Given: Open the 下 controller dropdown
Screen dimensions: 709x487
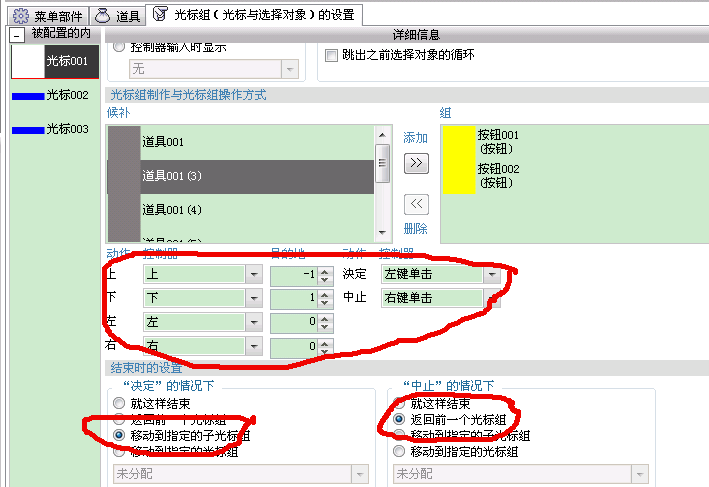Looking at the screenshot, I should (254, 298).
